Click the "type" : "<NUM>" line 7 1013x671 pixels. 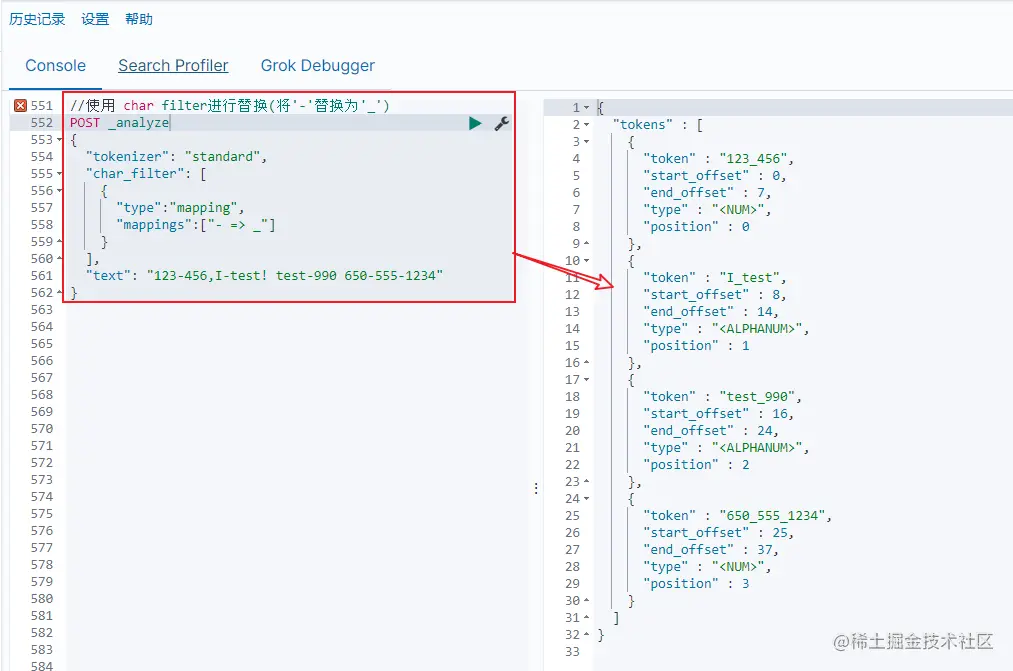point(707,210)
